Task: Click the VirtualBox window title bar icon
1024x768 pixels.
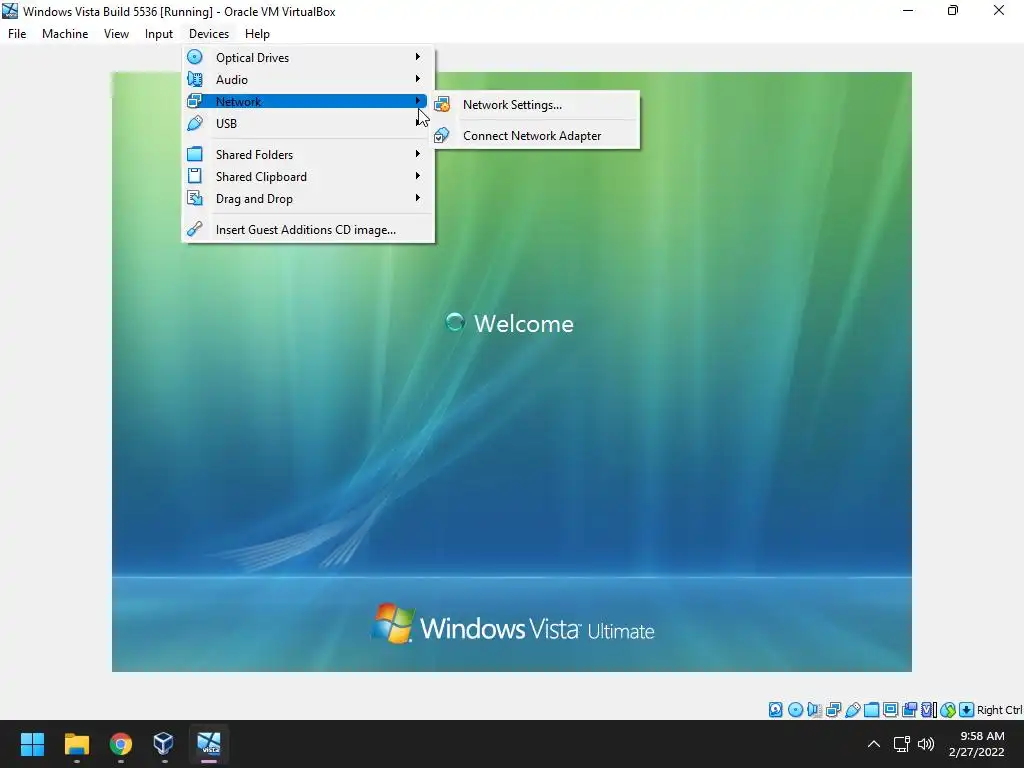Action: (x=10, y=11)
